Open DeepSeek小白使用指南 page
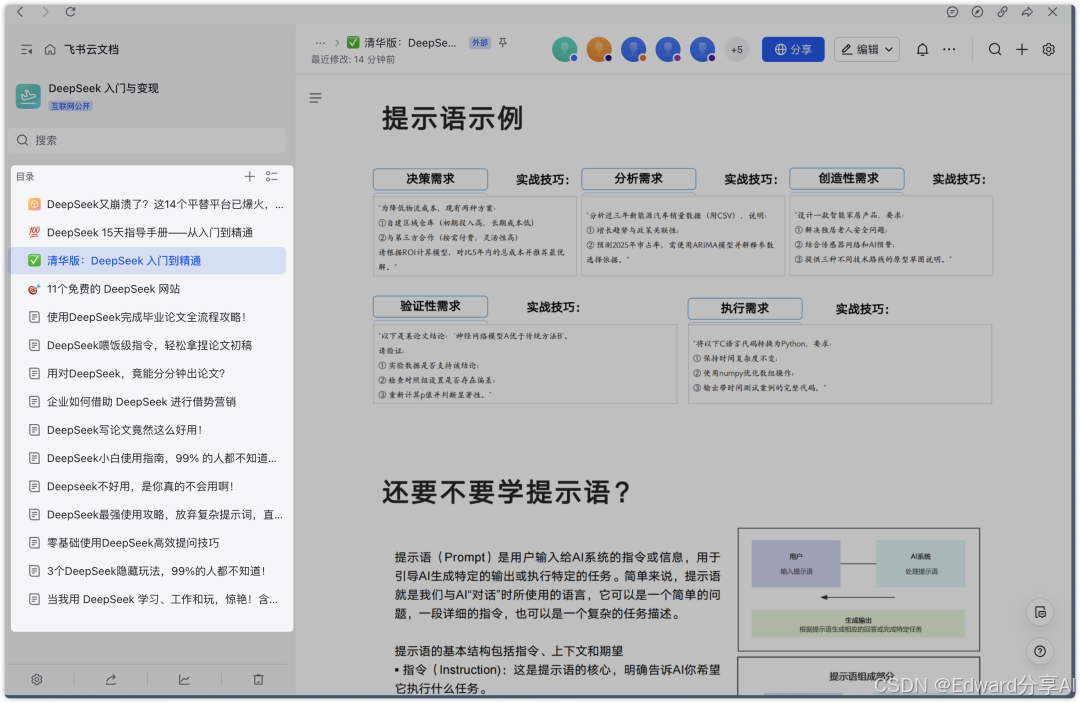The image size is (1080, 703). pos(149,459)
